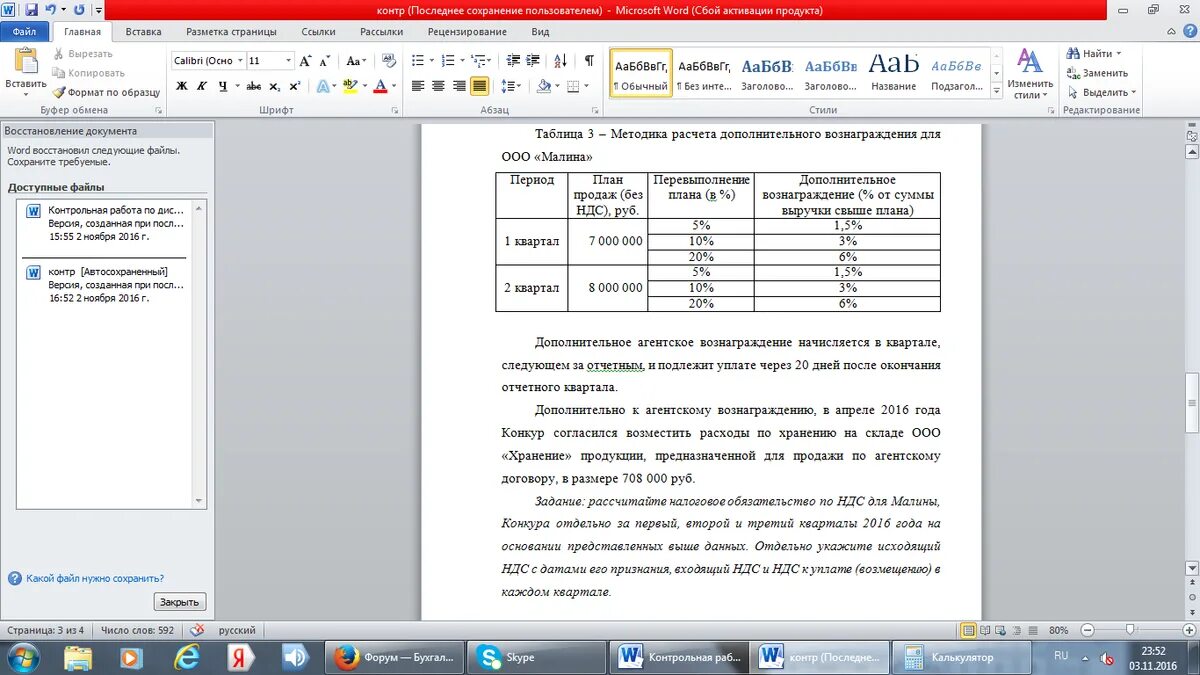Decrease paragraph indent

click(514, 61)
